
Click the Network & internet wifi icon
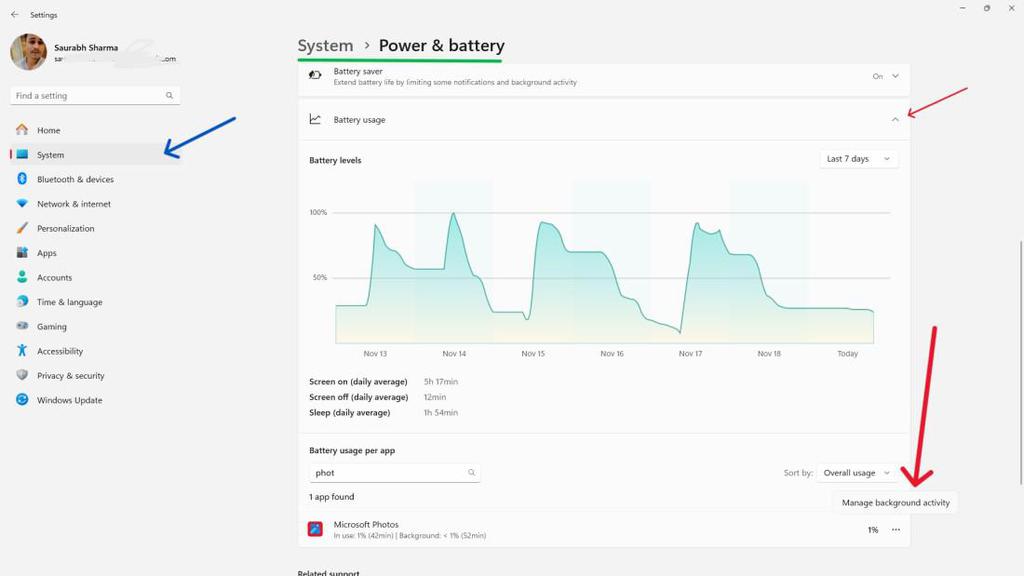pos(22,204)
